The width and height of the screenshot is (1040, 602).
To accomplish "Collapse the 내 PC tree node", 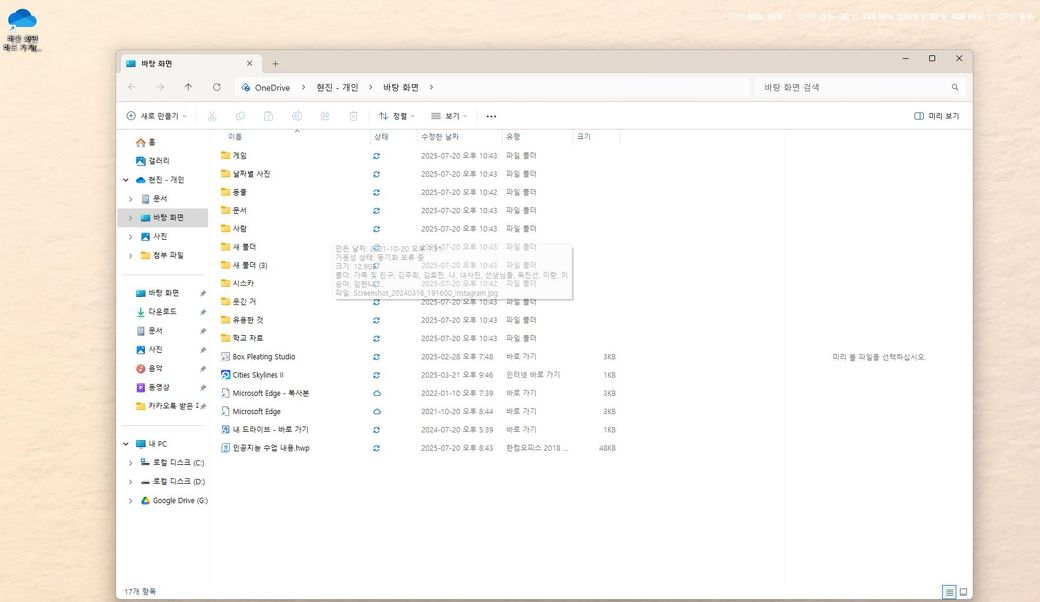I will tap(126, 444).
